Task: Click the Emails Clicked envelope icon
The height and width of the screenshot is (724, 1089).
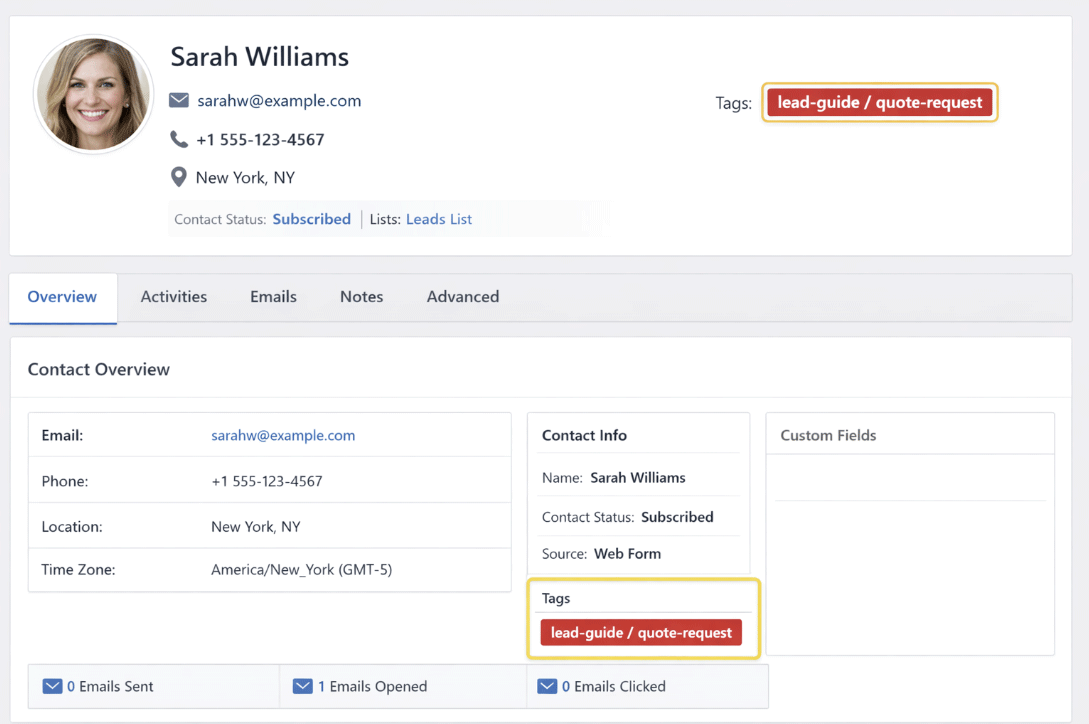Action: point(547,686)
